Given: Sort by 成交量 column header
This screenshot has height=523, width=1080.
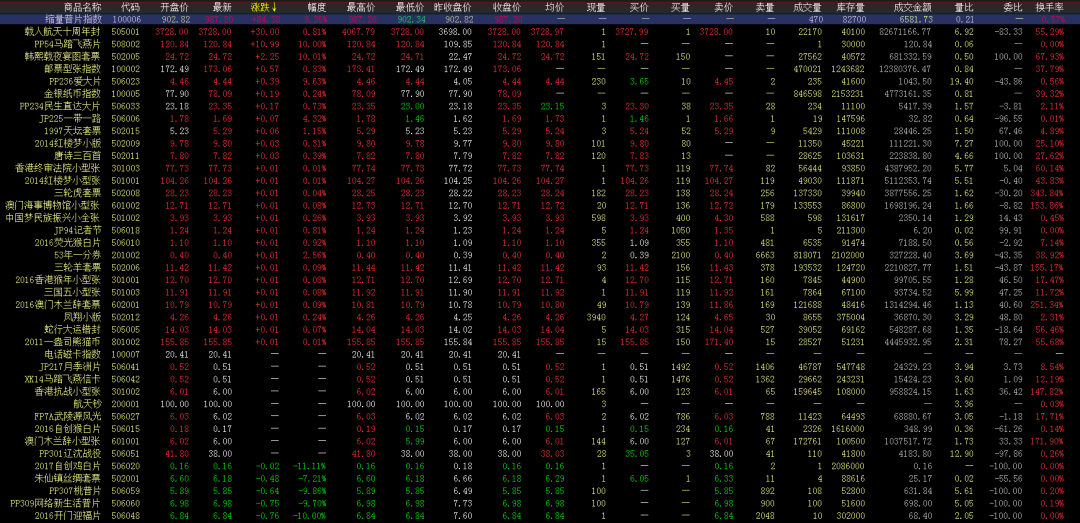Looking at the screenshot, I should coord(808,8).
